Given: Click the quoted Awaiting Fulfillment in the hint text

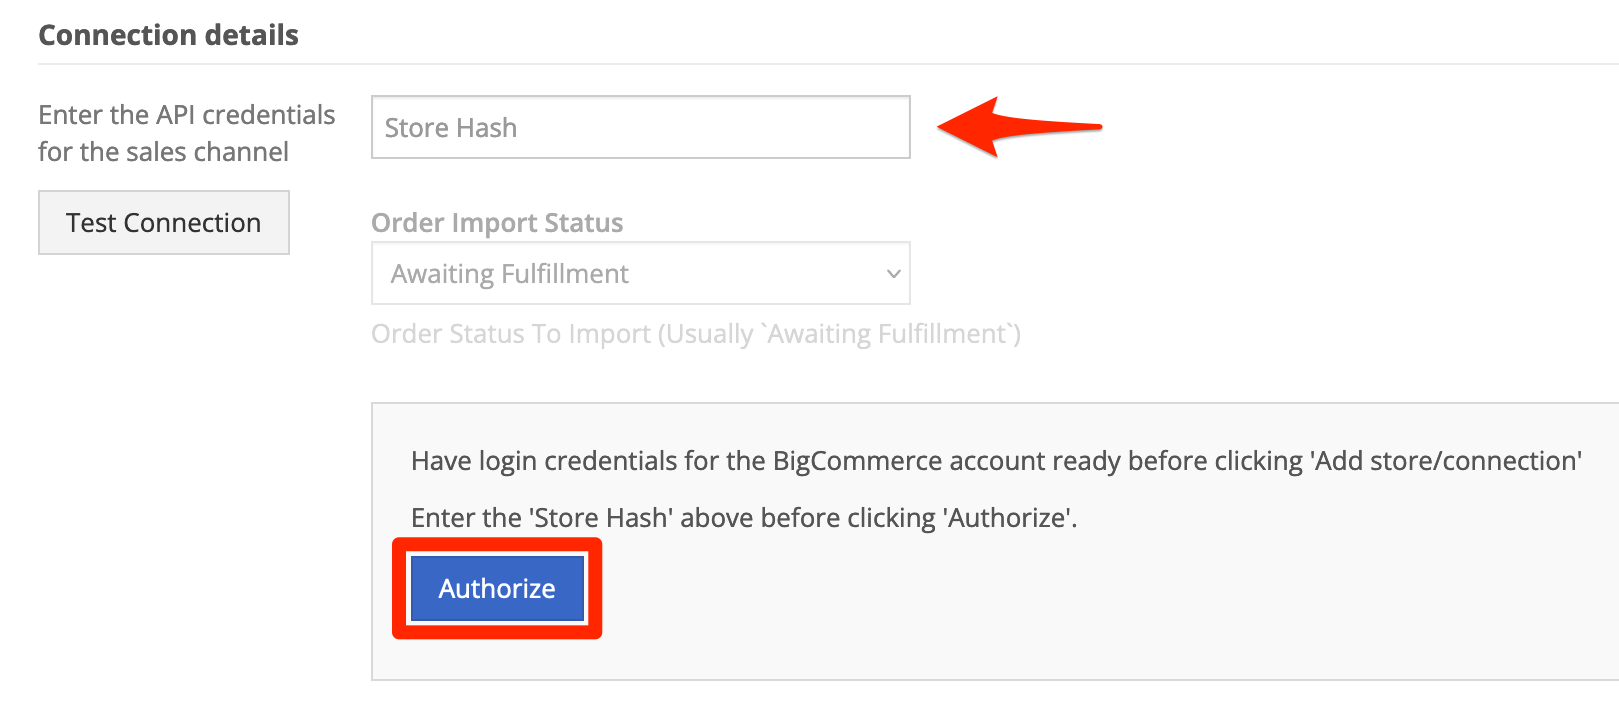Looking at the screenshot, I should tap(890, 334).
